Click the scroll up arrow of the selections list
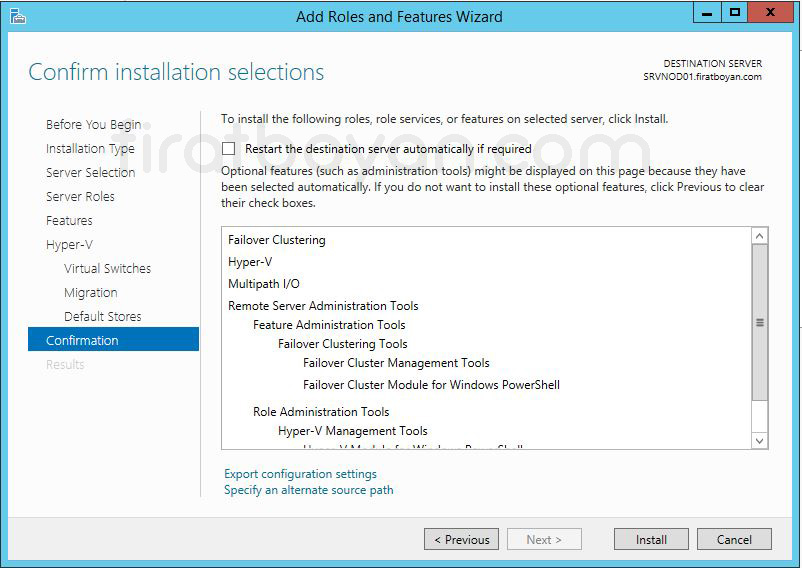802x568 pixels. [x=760, y=236]
